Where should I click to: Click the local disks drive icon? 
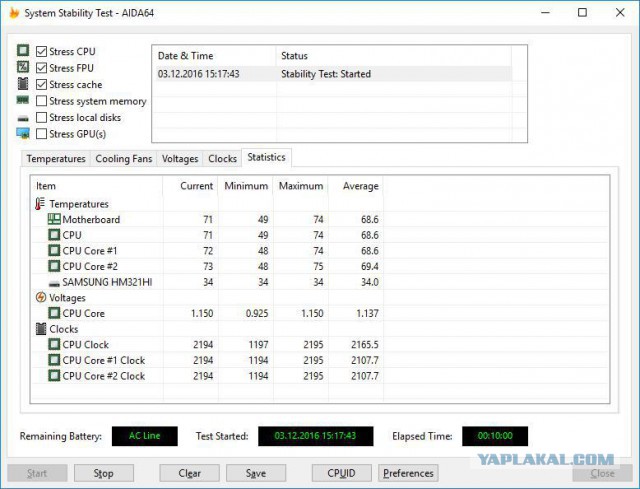pos(23,119)
